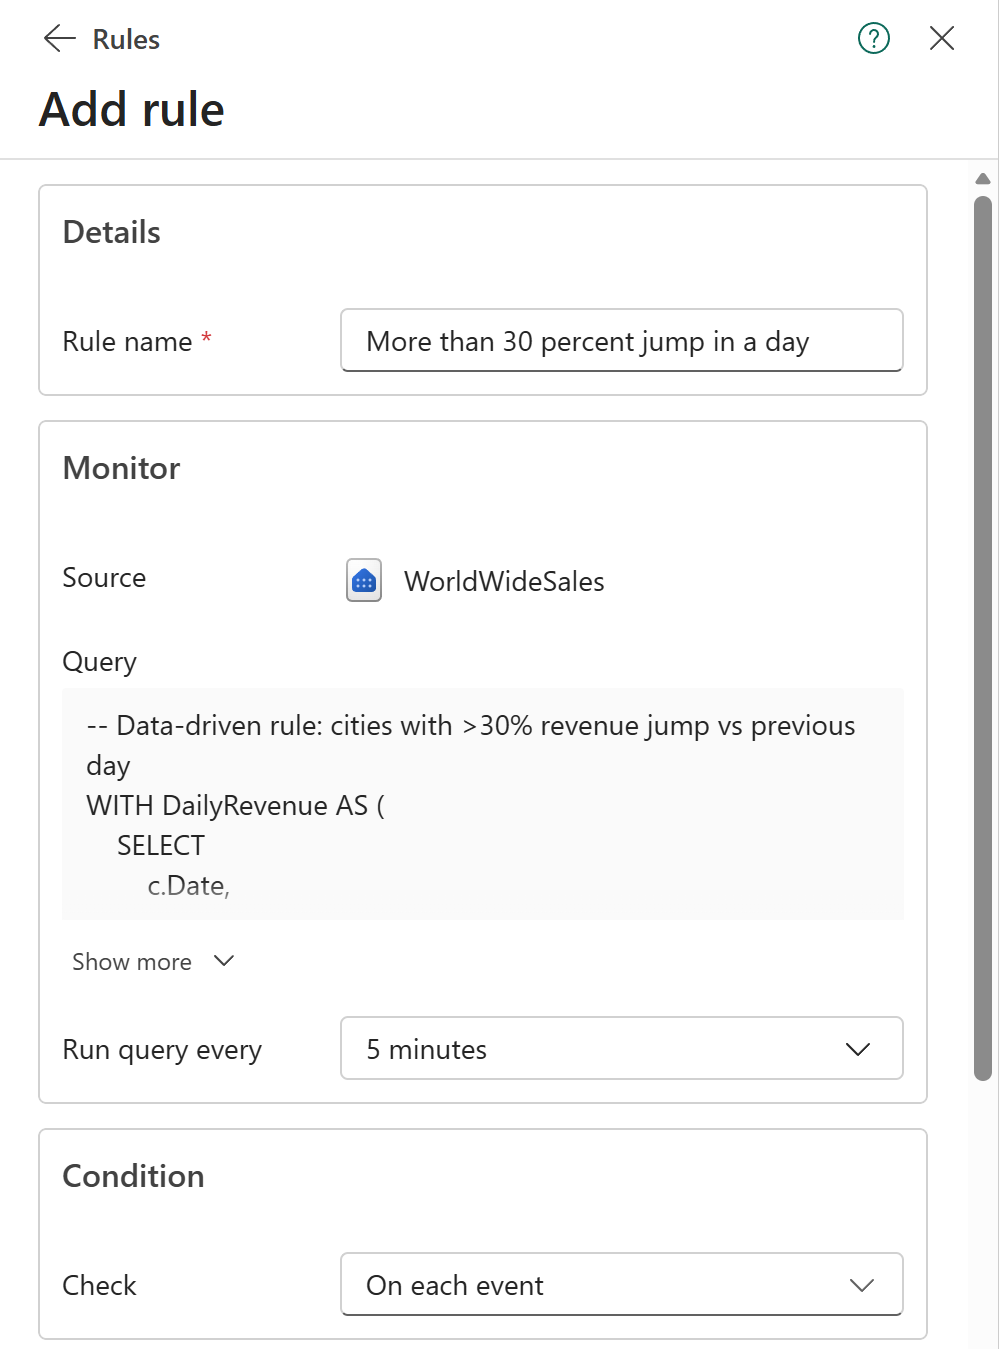Open the Run query every dropdown

pyautogui.click(x=622, y=1048)
